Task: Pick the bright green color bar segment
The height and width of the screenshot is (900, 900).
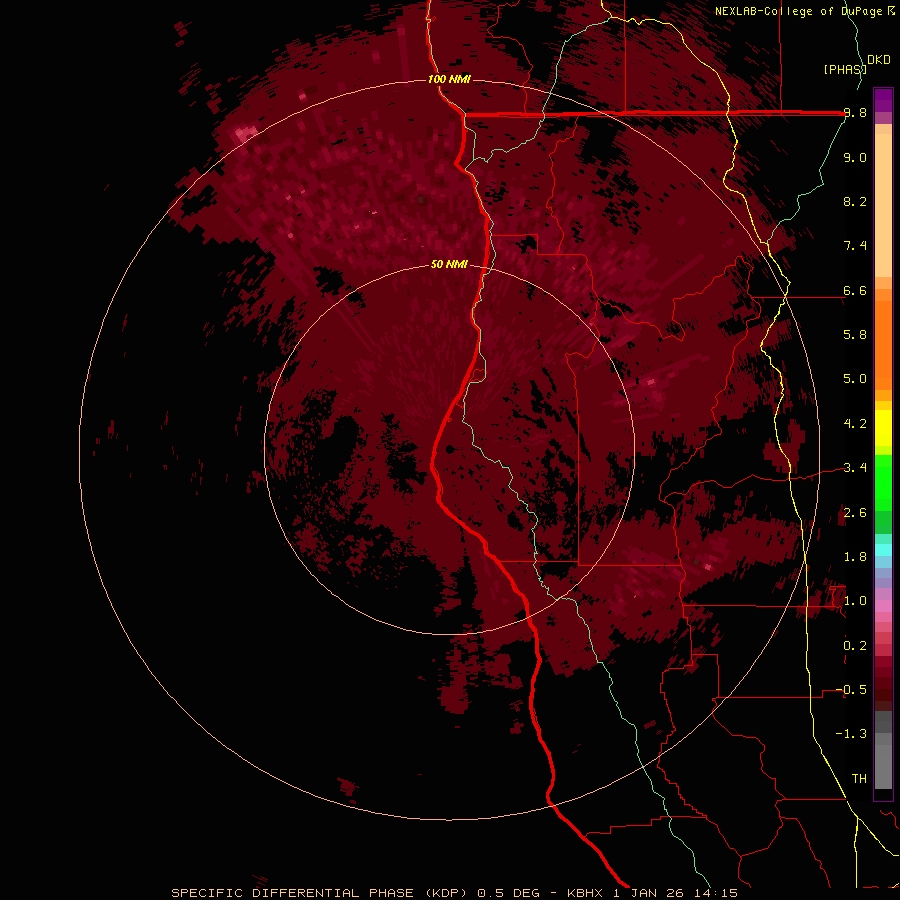Action: tap(883, 483)
